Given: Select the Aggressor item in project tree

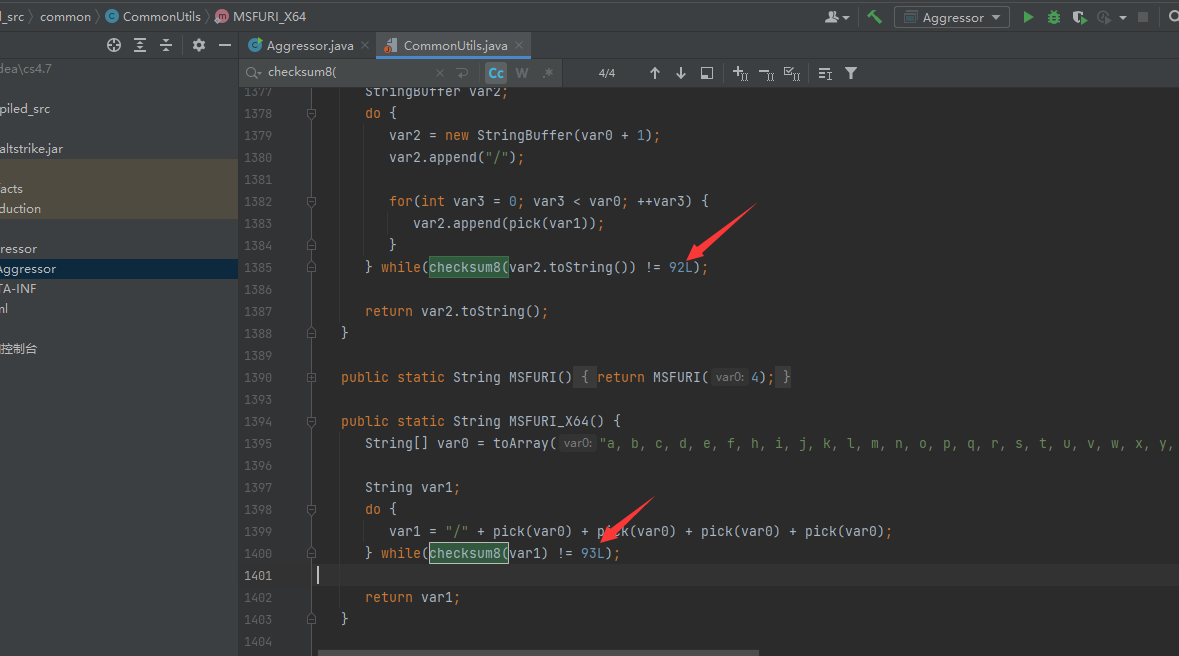Looking at the screenshot, I should tap(27, 269).
